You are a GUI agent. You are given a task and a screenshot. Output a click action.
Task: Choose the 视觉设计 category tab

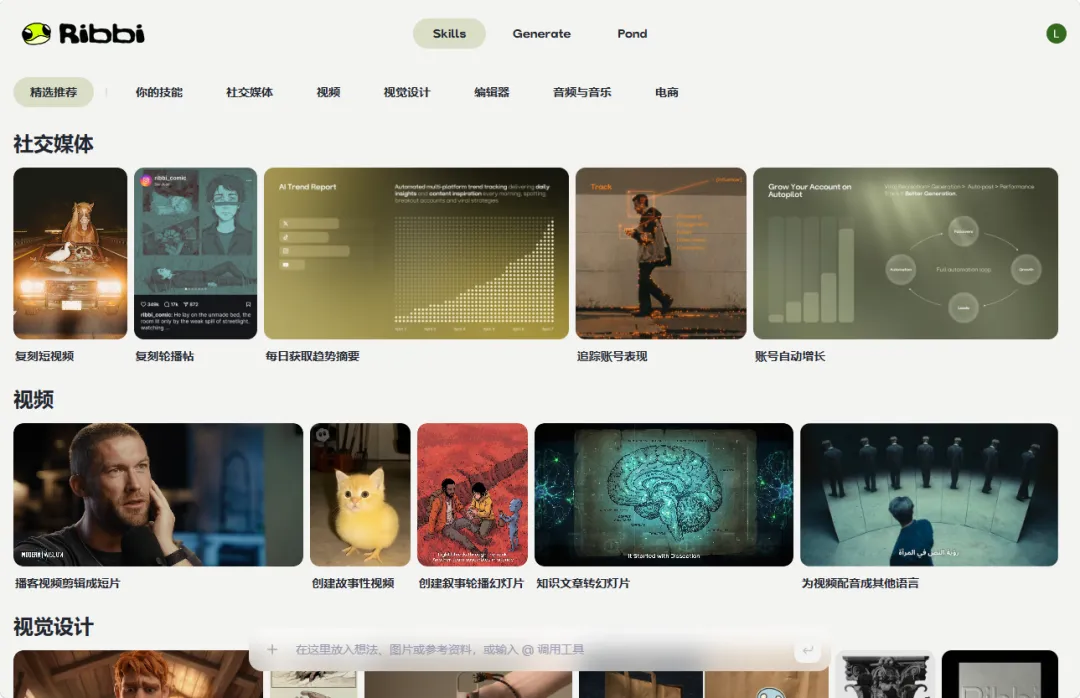(406, 92)
